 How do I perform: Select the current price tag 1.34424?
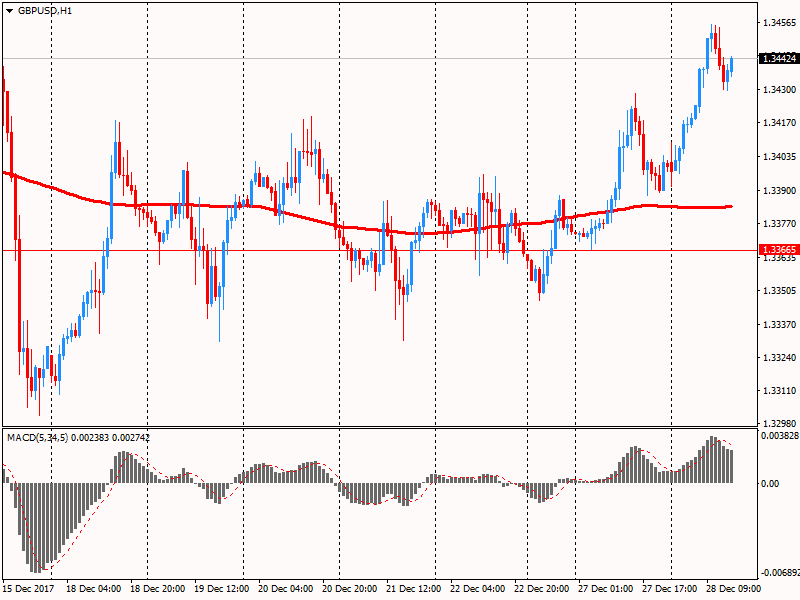click(777, 59)
